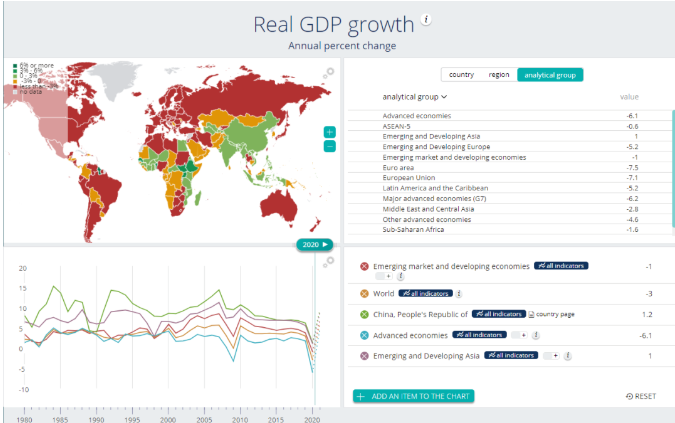Open the map settings gear
This screenshot has height=423, width=675.
pos(329,72)
